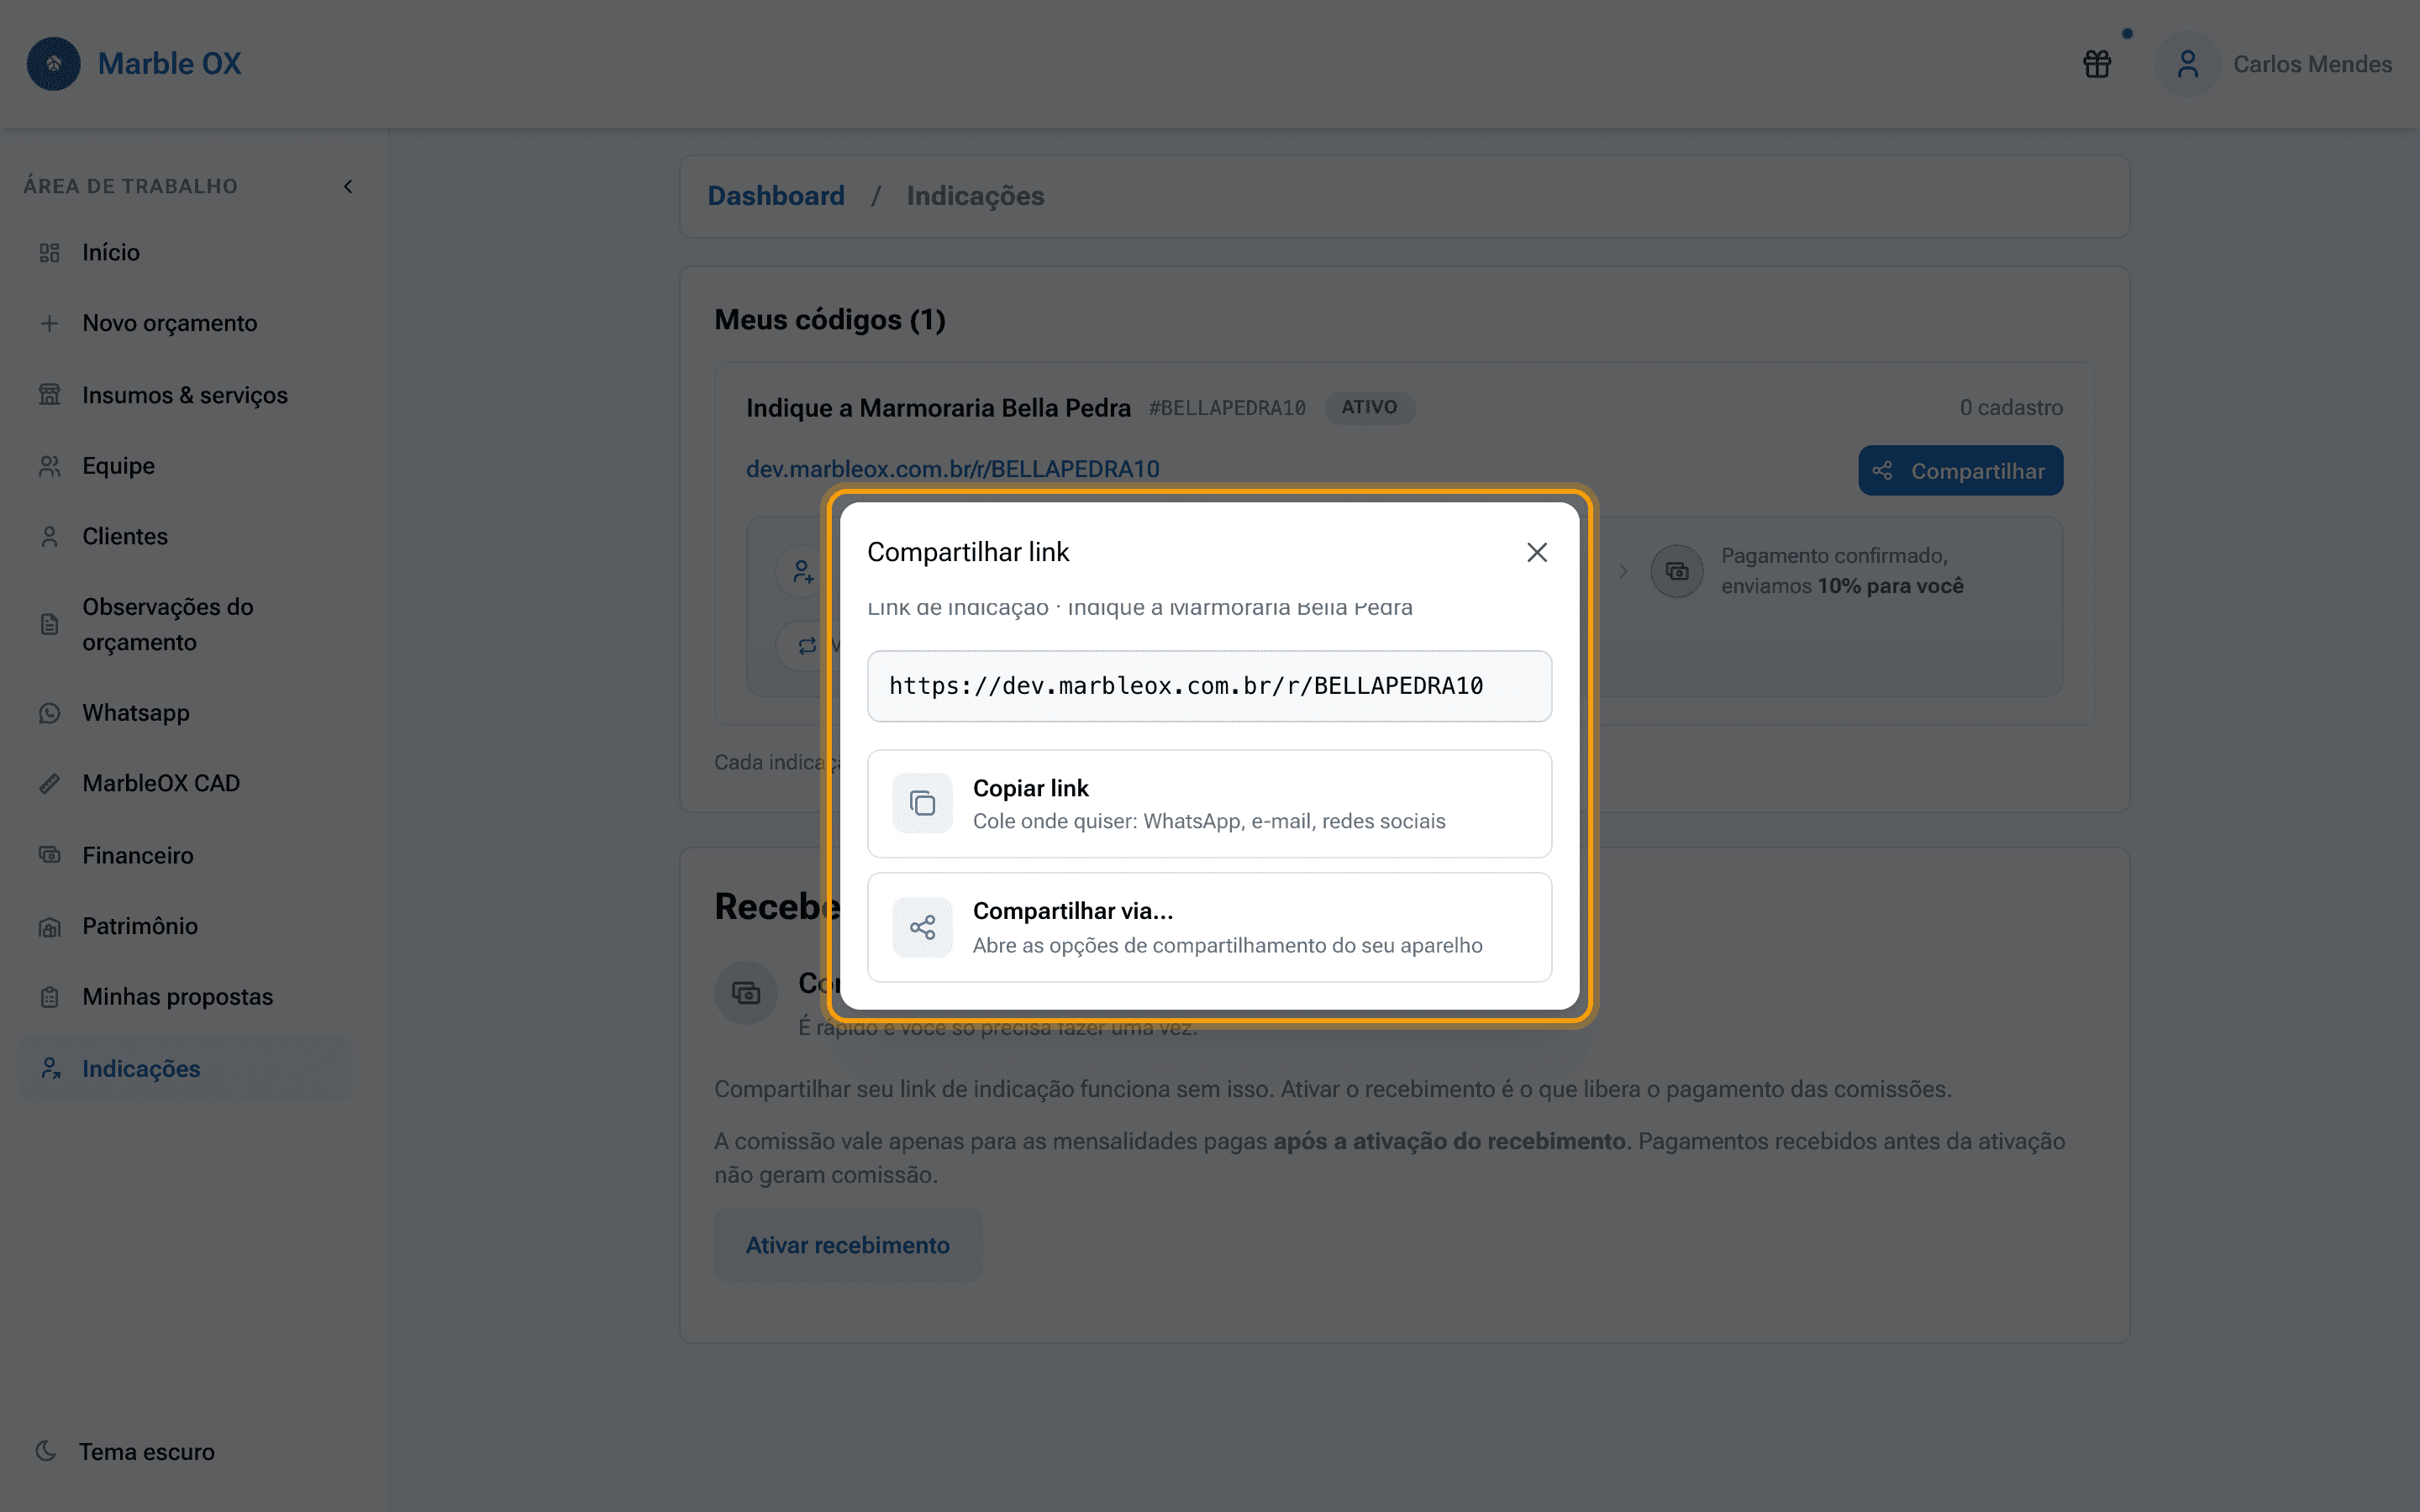Click the ruler icon for MarbleOX CAD
2420x1512 pixels.
click(x=50, y=784)
